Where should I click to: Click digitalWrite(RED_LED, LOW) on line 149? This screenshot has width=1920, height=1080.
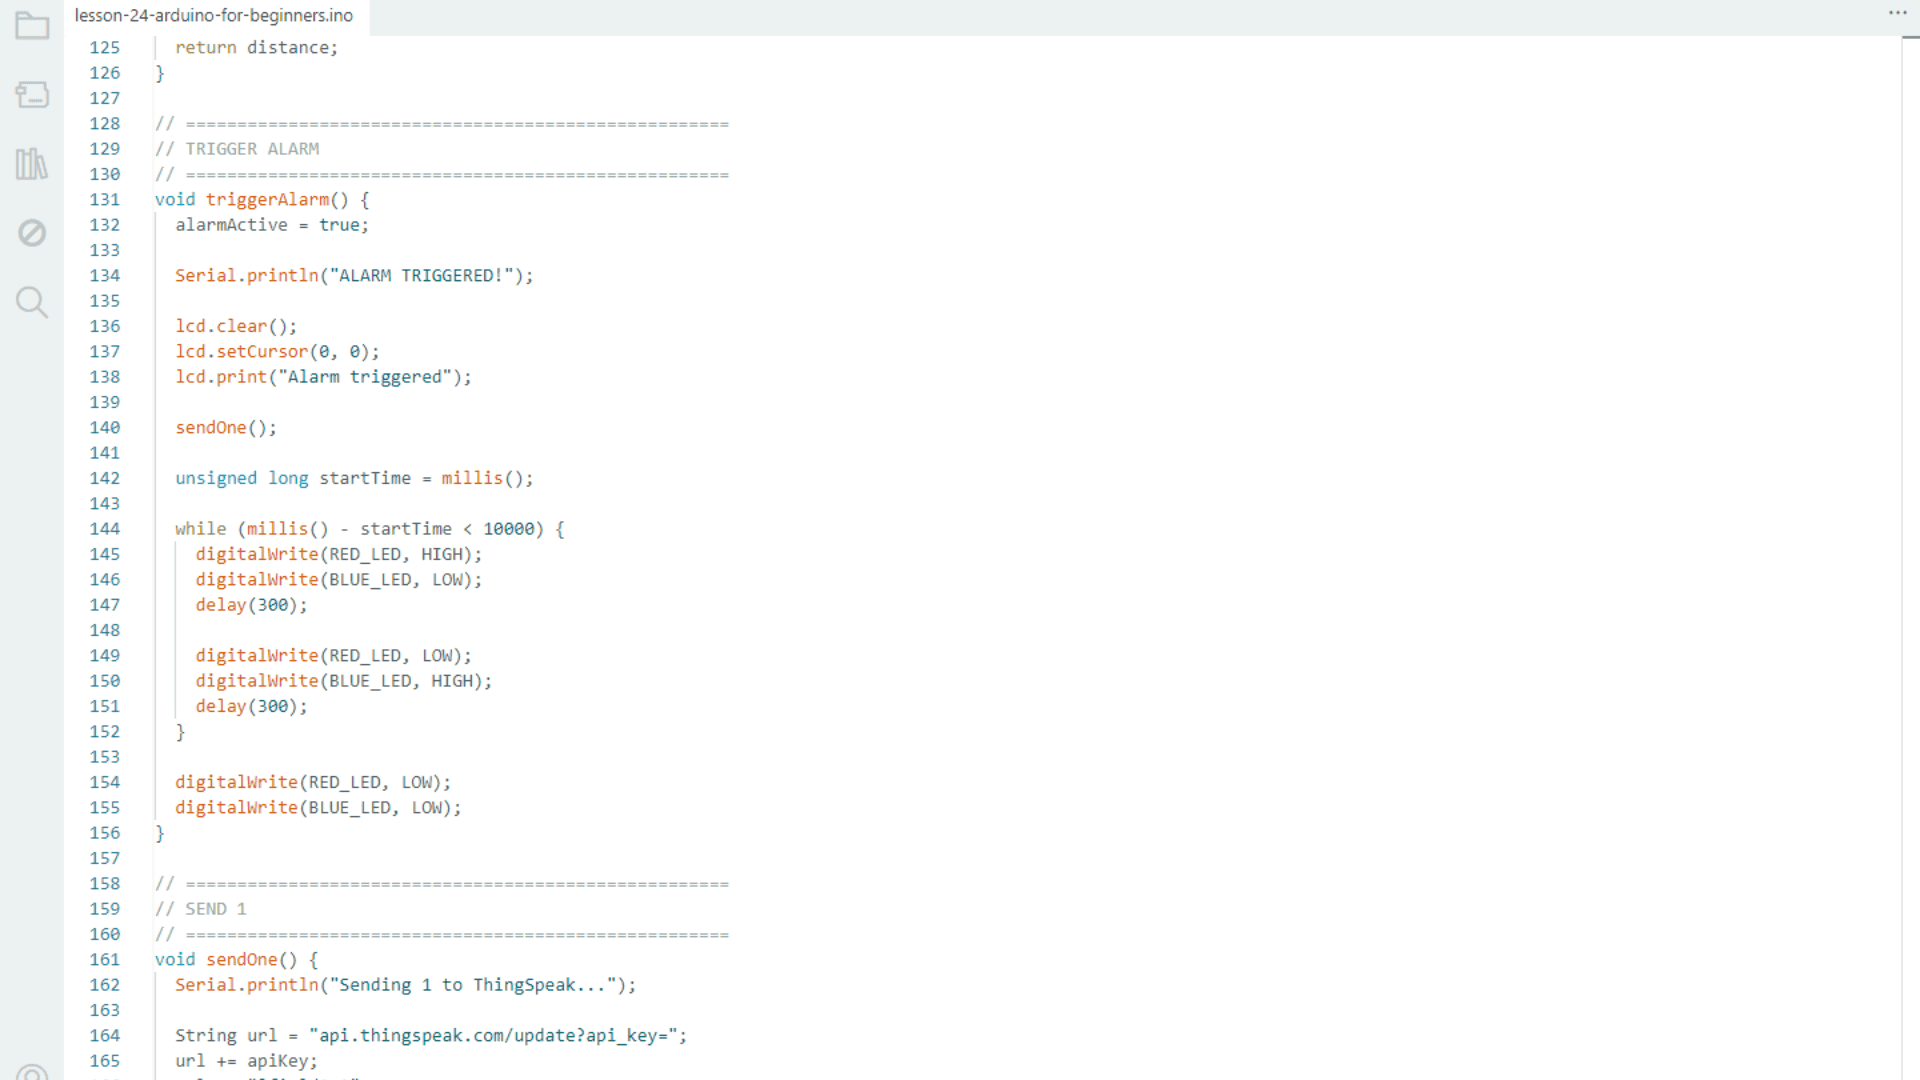click(333, 656)
